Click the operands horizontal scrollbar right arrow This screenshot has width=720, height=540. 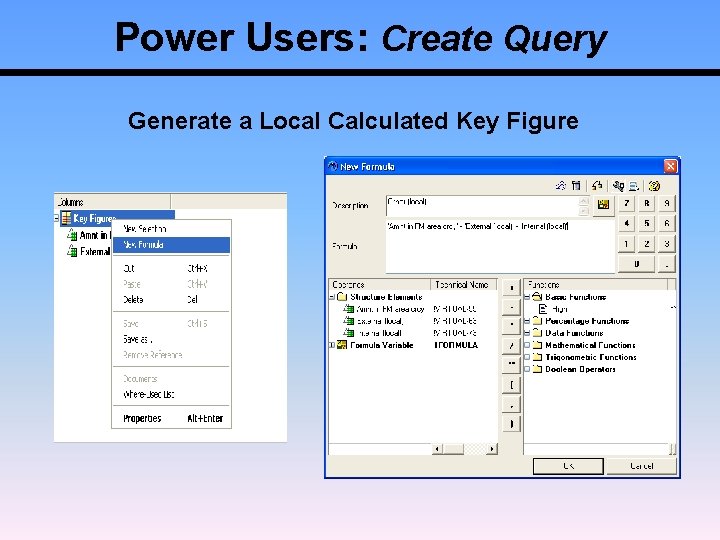[x=492, y=449]
